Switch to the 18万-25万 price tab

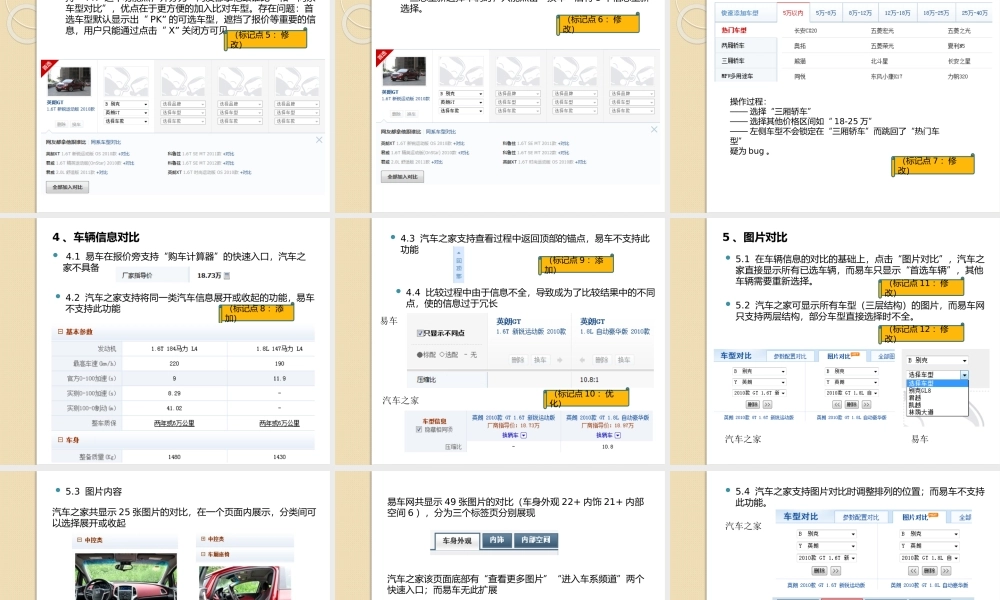point(937,13)
